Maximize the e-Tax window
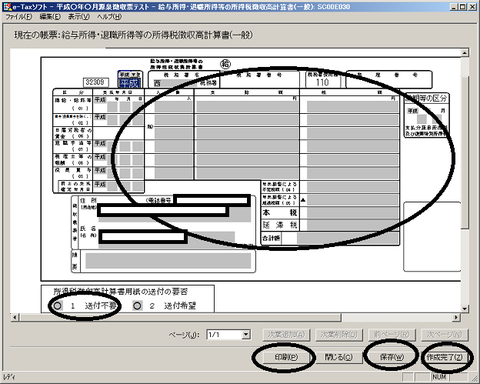 [463, 7]
